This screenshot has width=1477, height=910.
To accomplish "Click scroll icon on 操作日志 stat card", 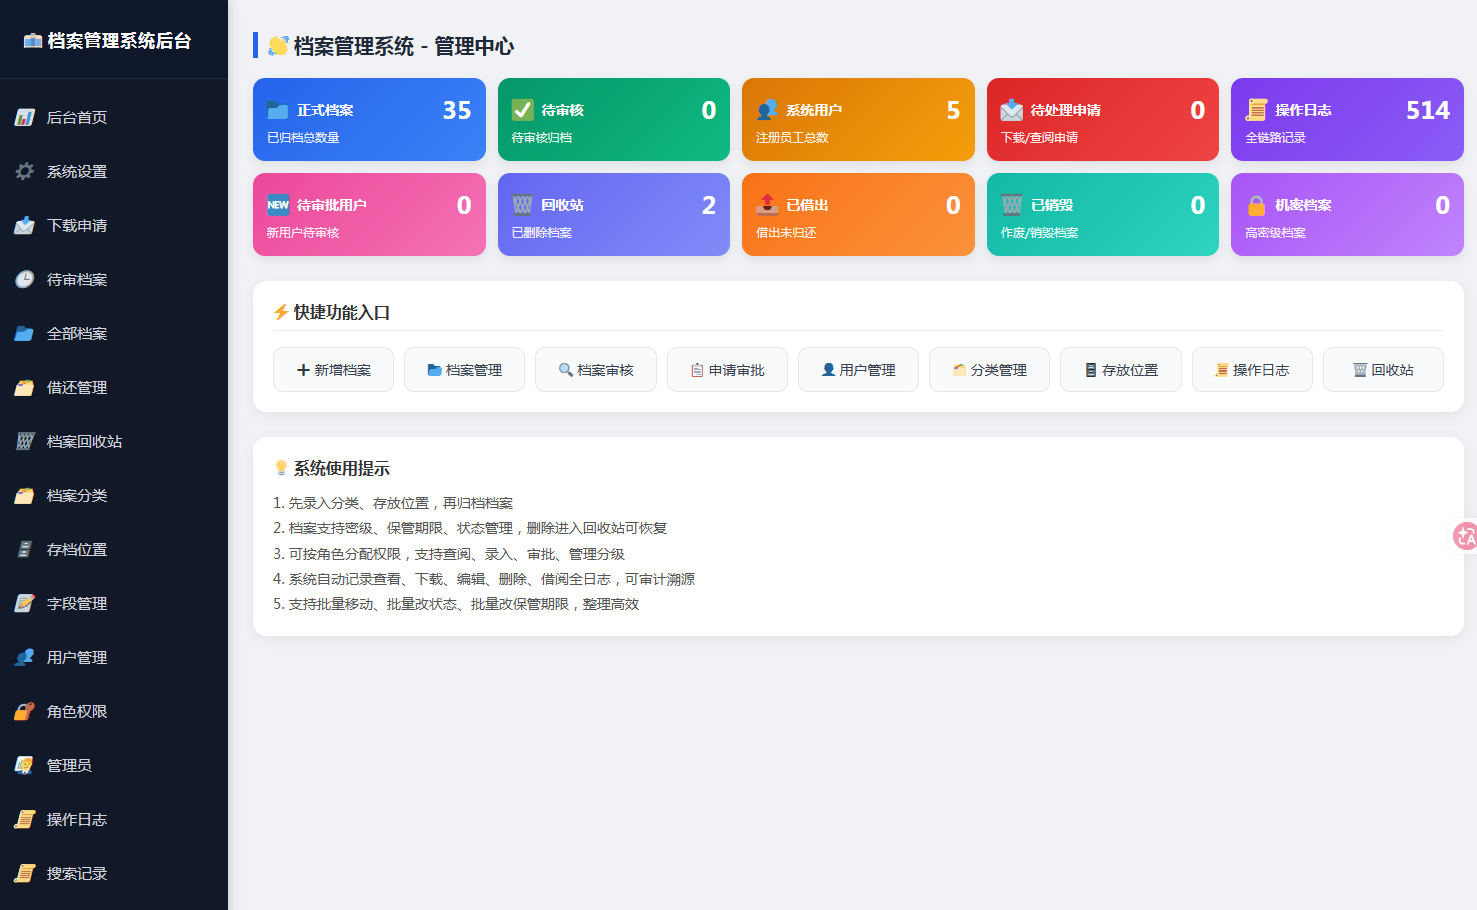I will [x=1256, y=110].
